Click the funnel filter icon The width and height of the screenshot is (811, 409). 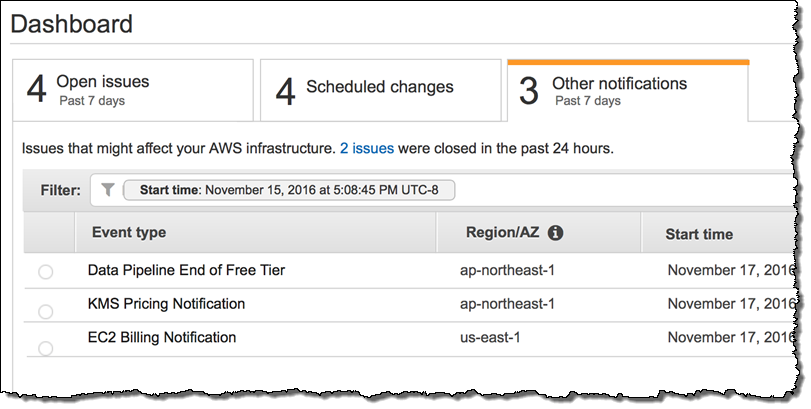pos(108,190)
